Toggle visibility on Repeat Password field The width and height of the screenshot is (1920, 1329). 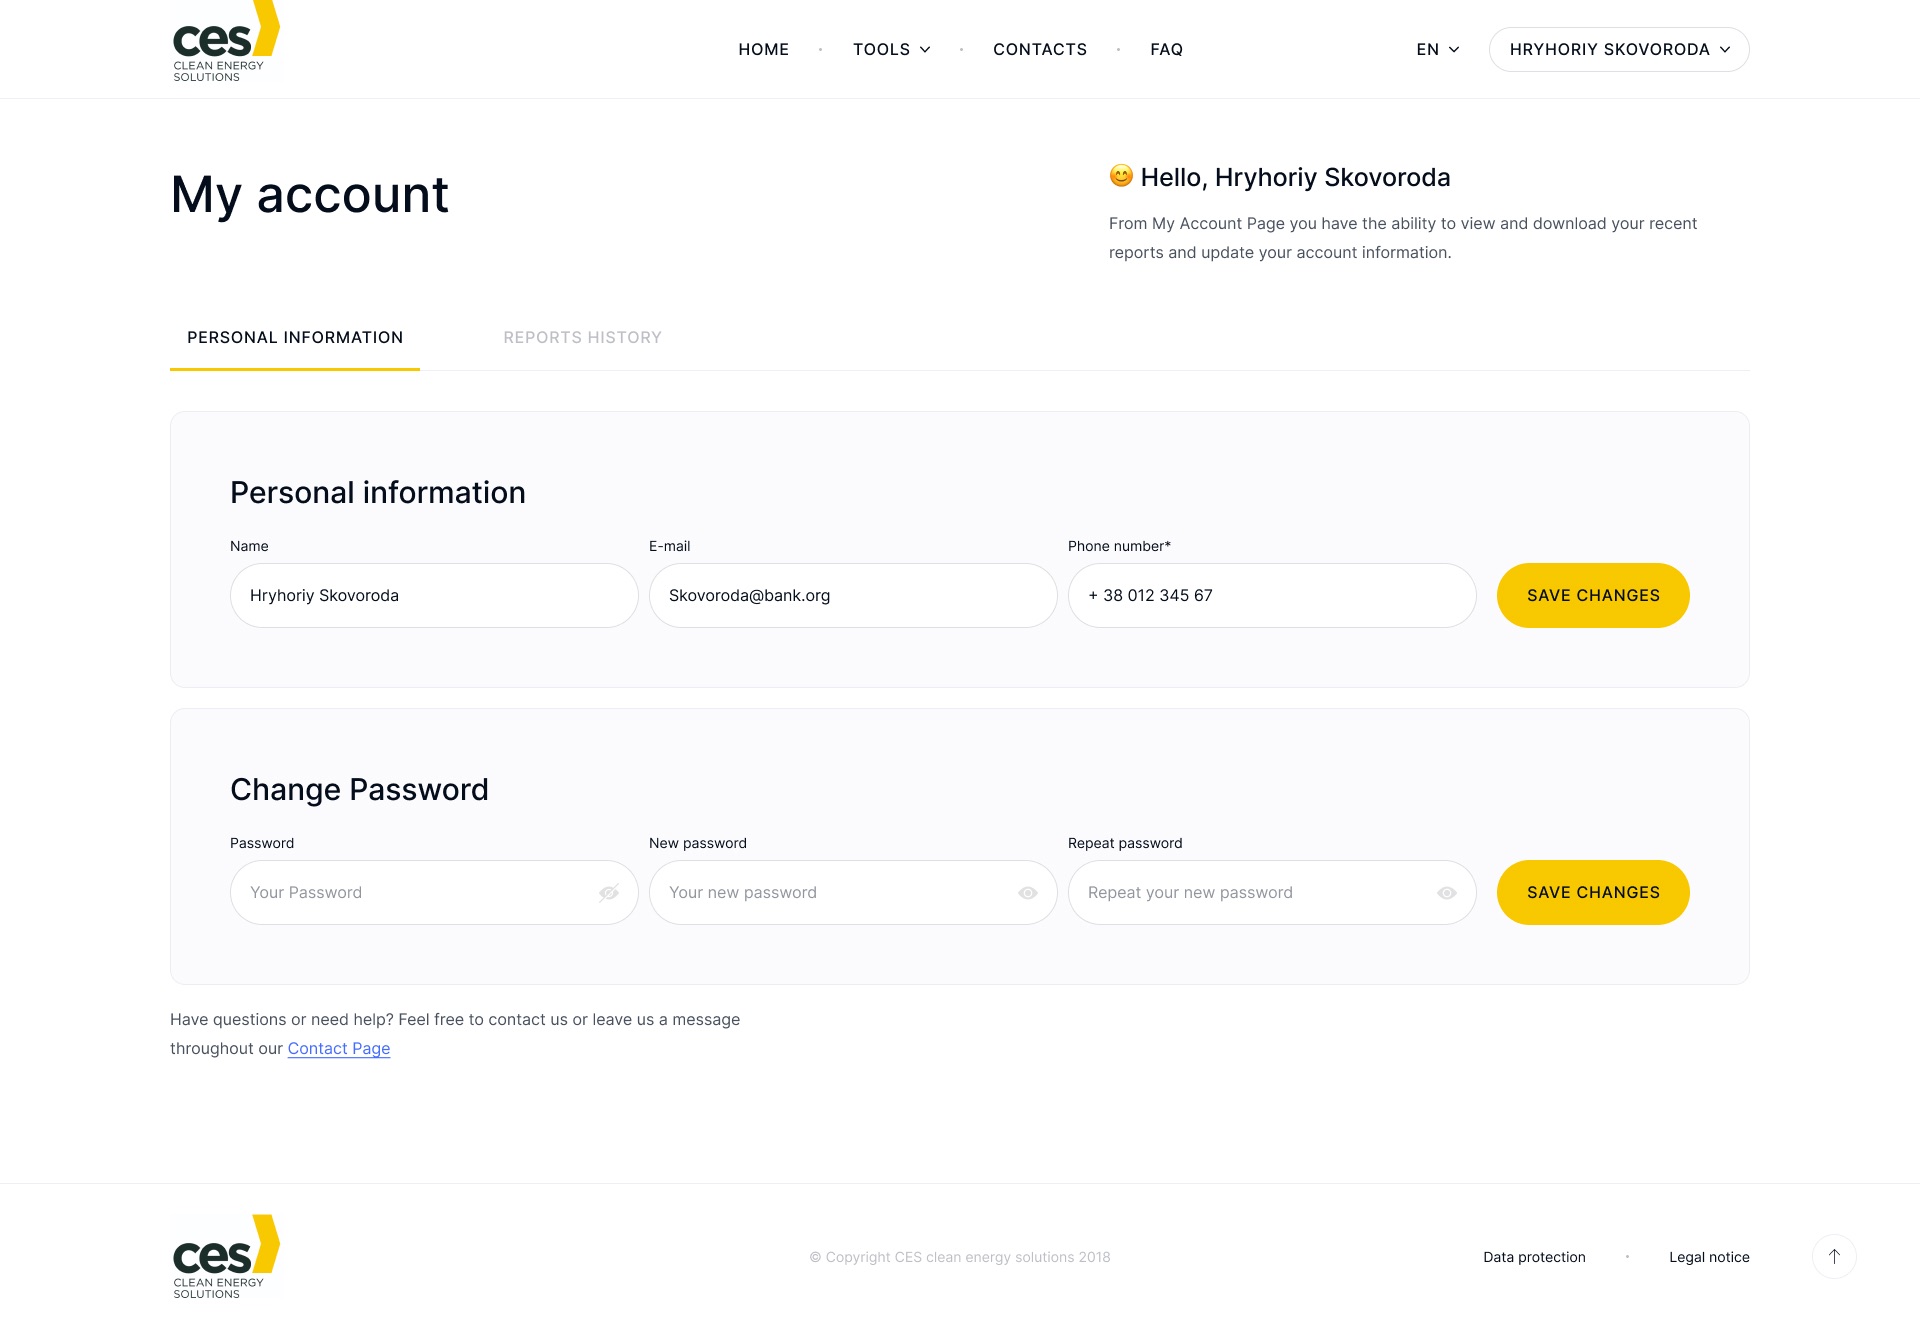click(x=1446, y=893)
